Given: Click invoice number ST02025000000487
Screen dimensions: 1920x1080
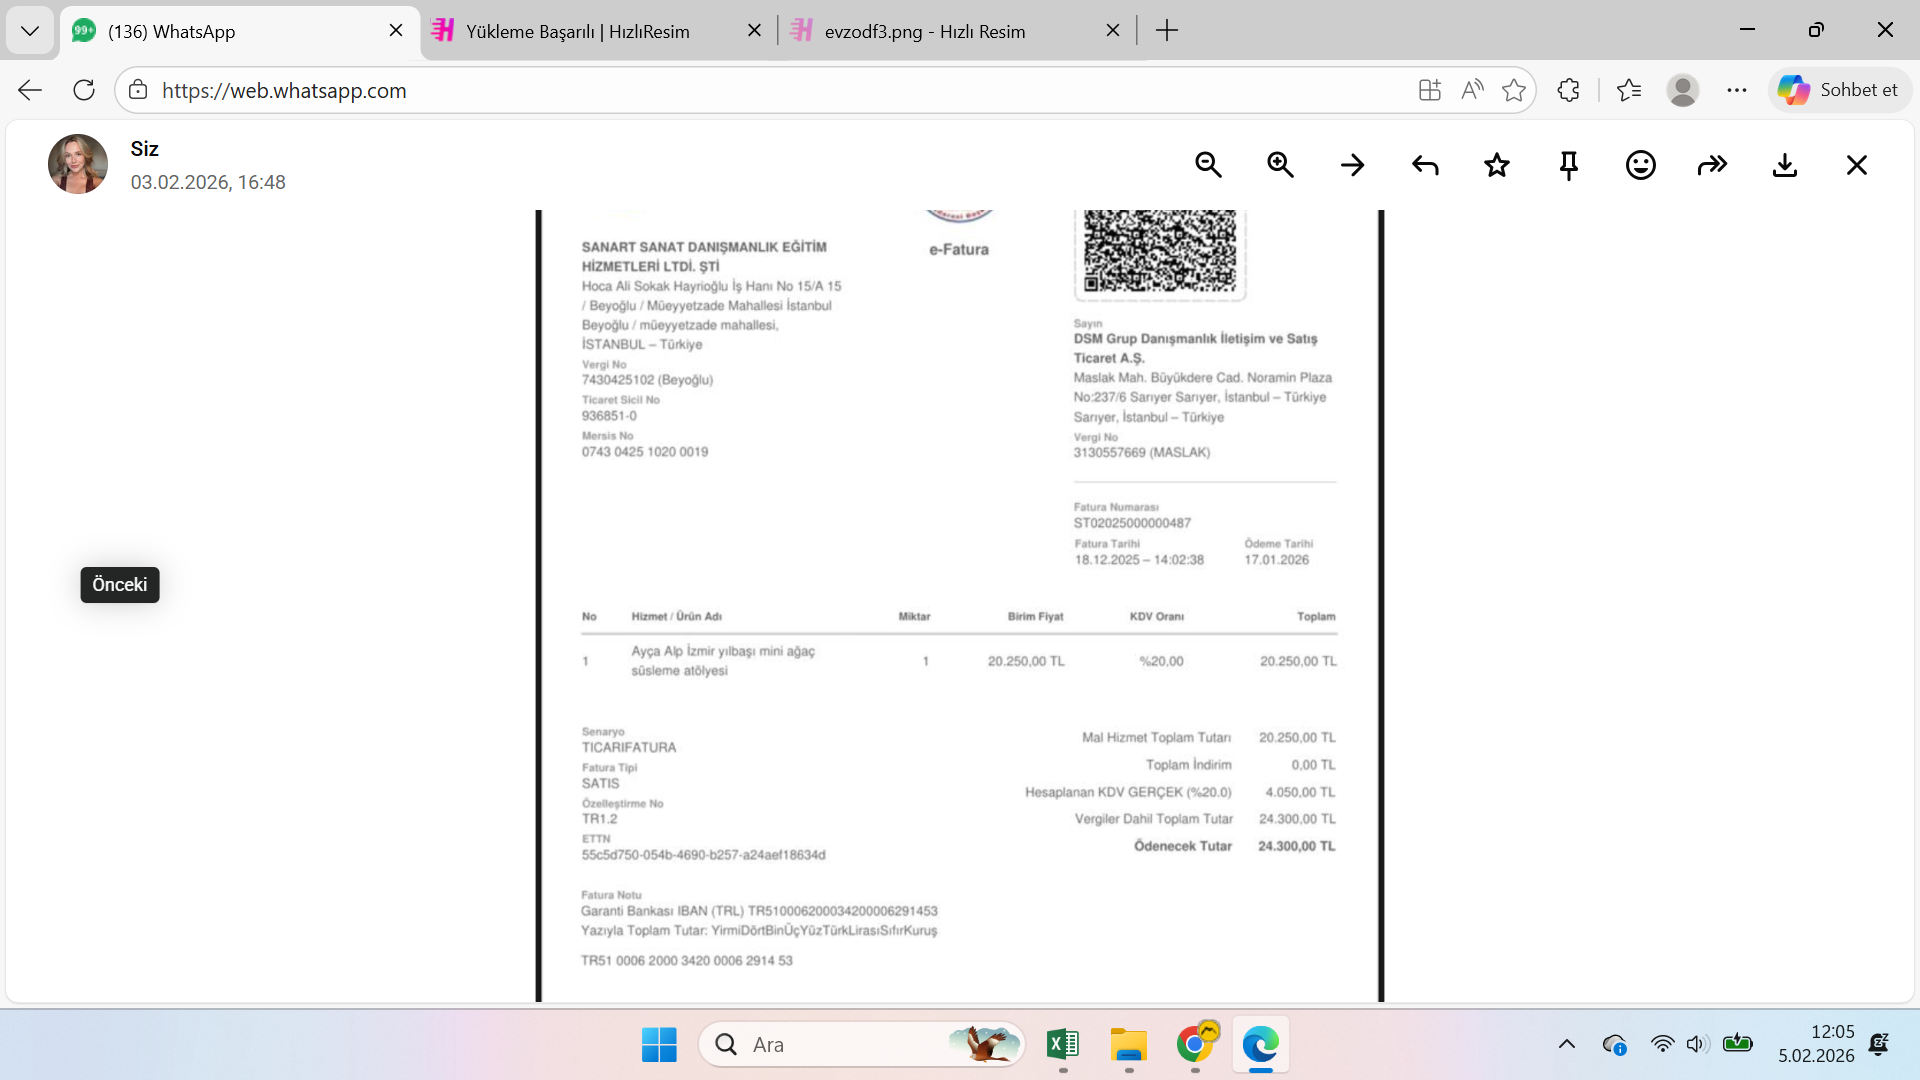Looking at the screenshot, I should click(1132, 523).
